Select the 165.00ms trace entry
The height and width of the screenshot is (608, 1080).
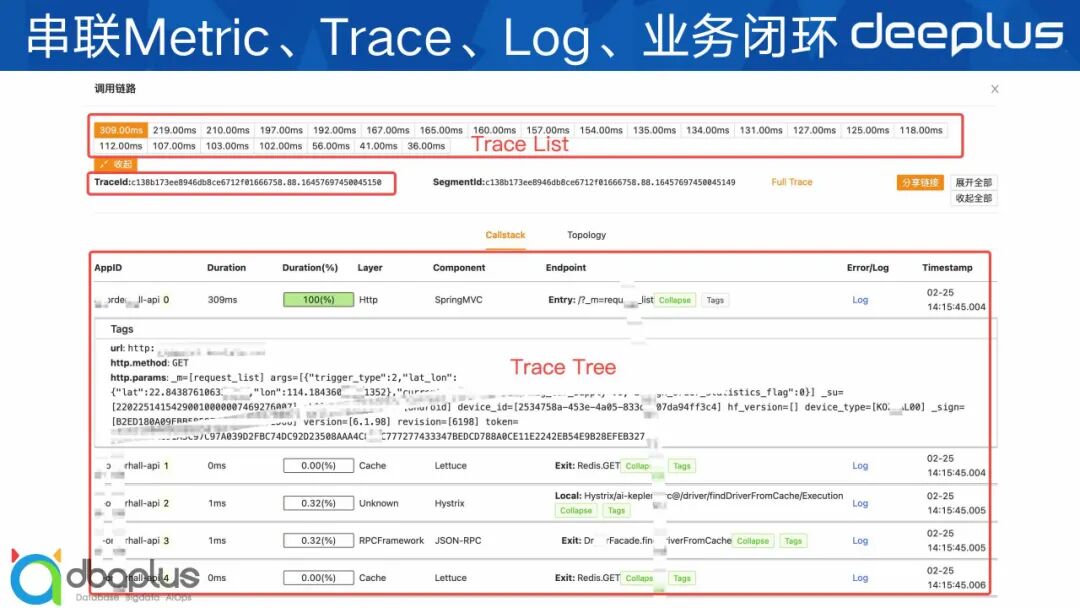[441, 129]
